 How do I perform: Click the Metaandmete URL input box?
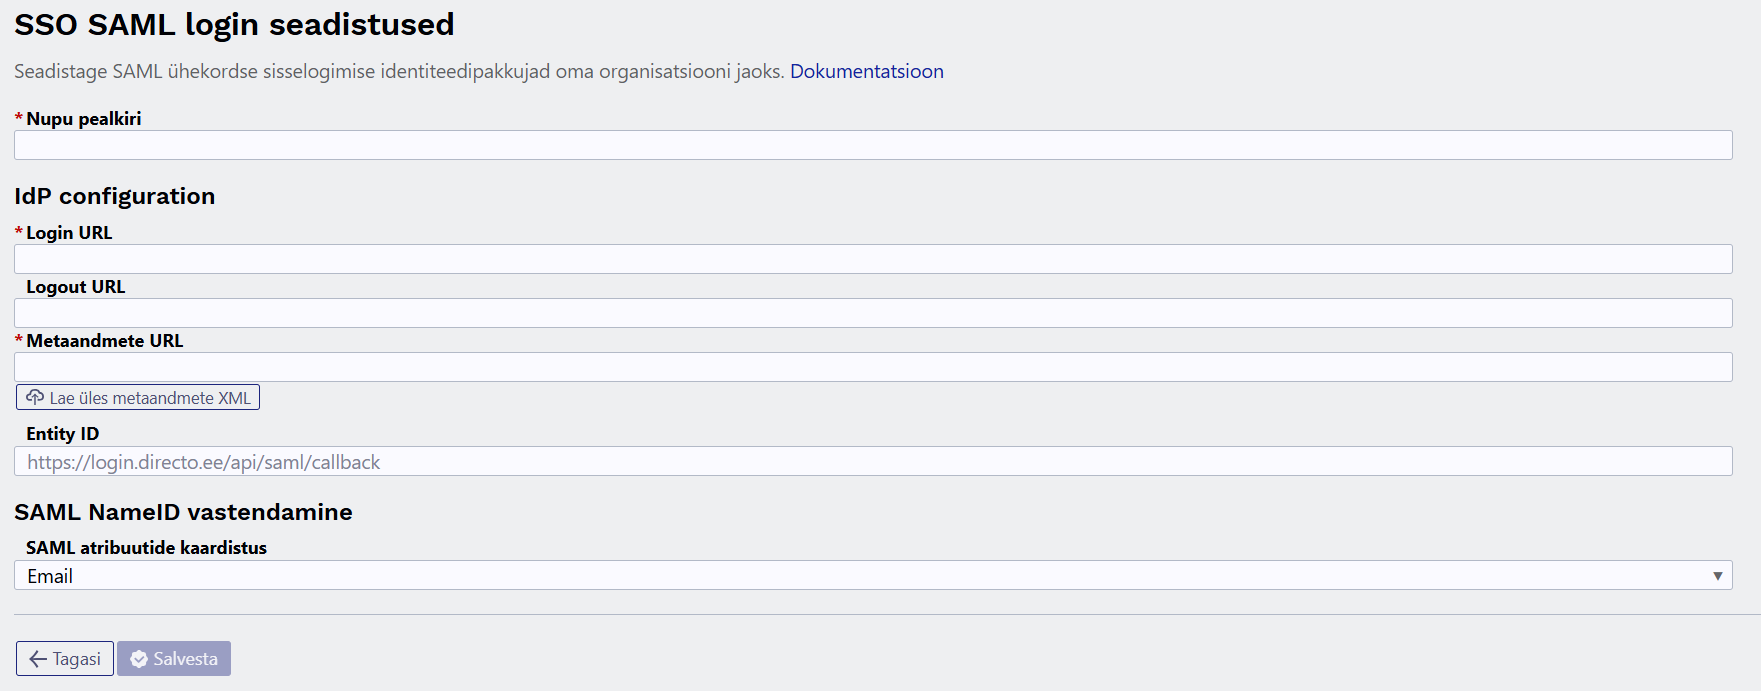(x=873, y=367)
